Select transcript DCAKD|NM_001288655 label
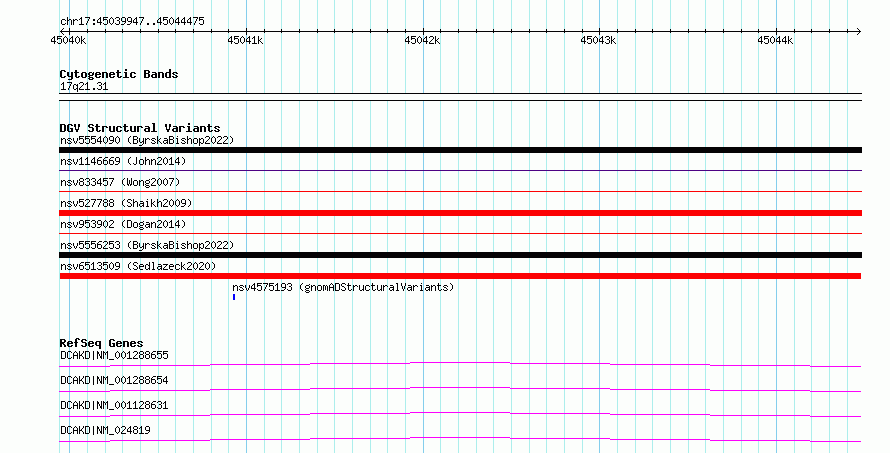The height and width of the screenshot is (453, 890). [x=114, y=355]
